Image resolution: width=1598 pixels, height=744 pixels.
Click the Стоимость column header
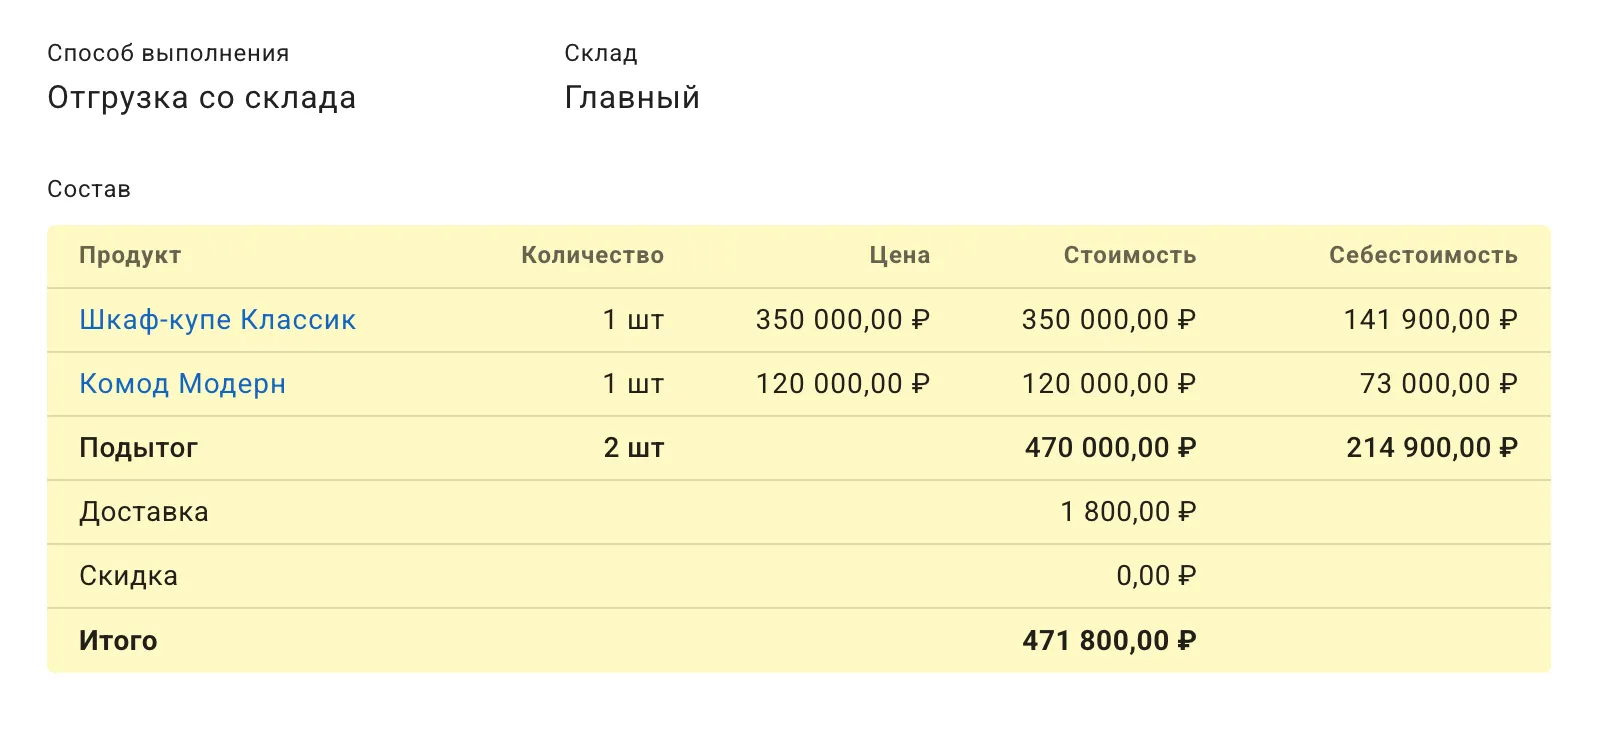(x=1127, y=255)
